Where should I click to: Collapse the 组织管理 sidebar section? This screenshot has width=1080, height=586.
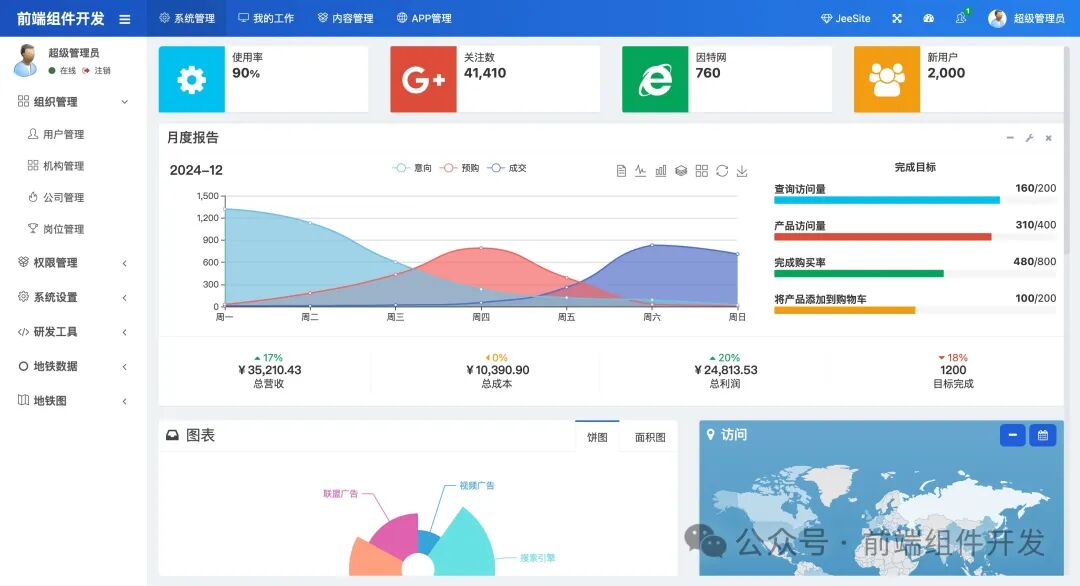pos(62,101)
